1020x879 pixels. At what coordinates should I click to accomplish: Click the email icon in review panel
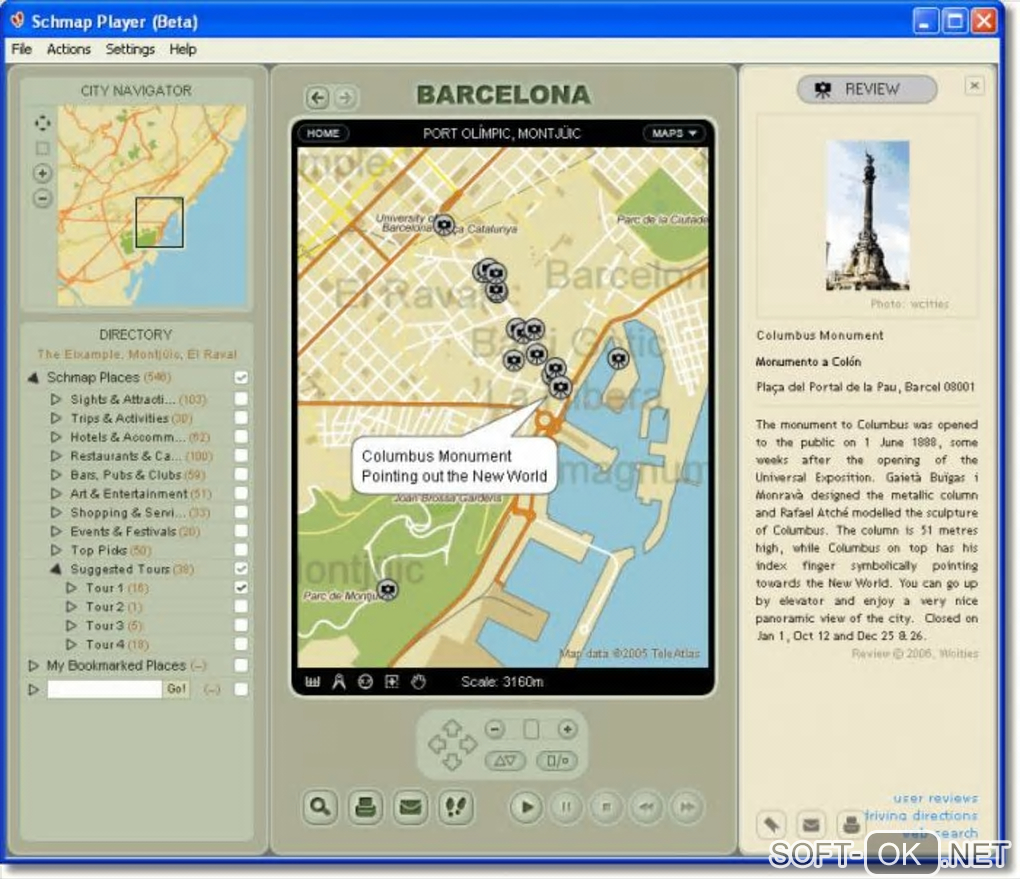(811, 825)
